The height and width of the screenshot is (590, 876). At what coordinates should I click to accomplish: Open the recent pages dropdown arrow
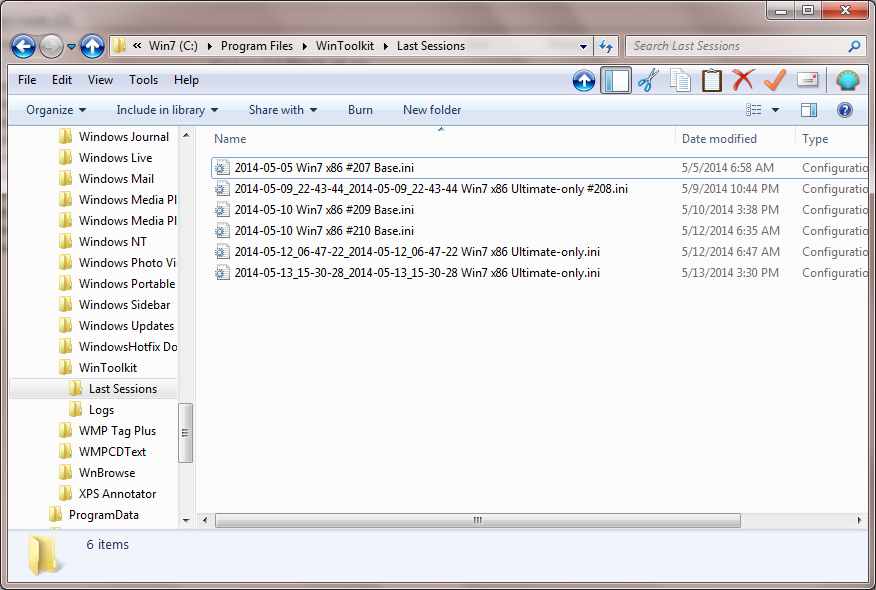pyautogui.click(x=72, y=46)
